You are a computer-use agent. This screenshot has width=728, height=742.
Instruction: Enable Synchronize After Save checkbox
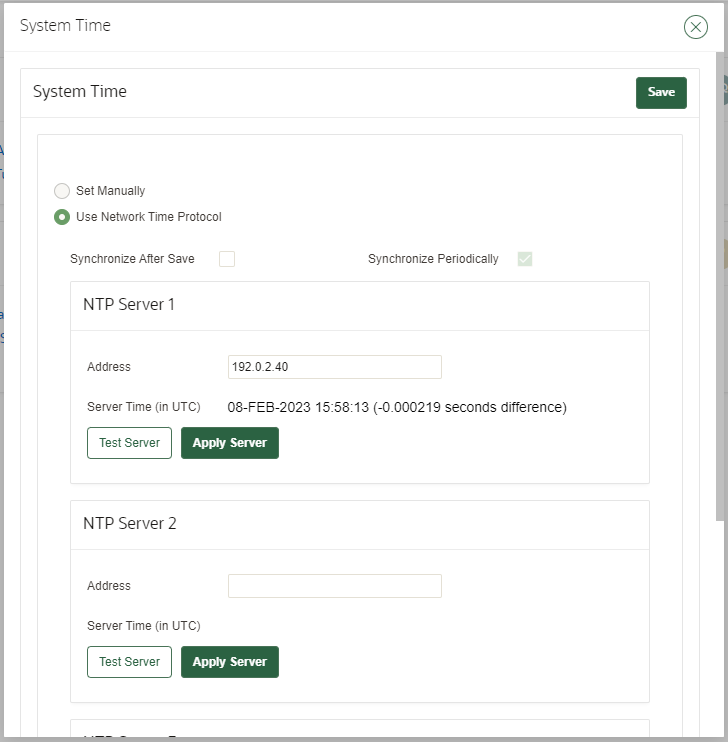[227, 259]
